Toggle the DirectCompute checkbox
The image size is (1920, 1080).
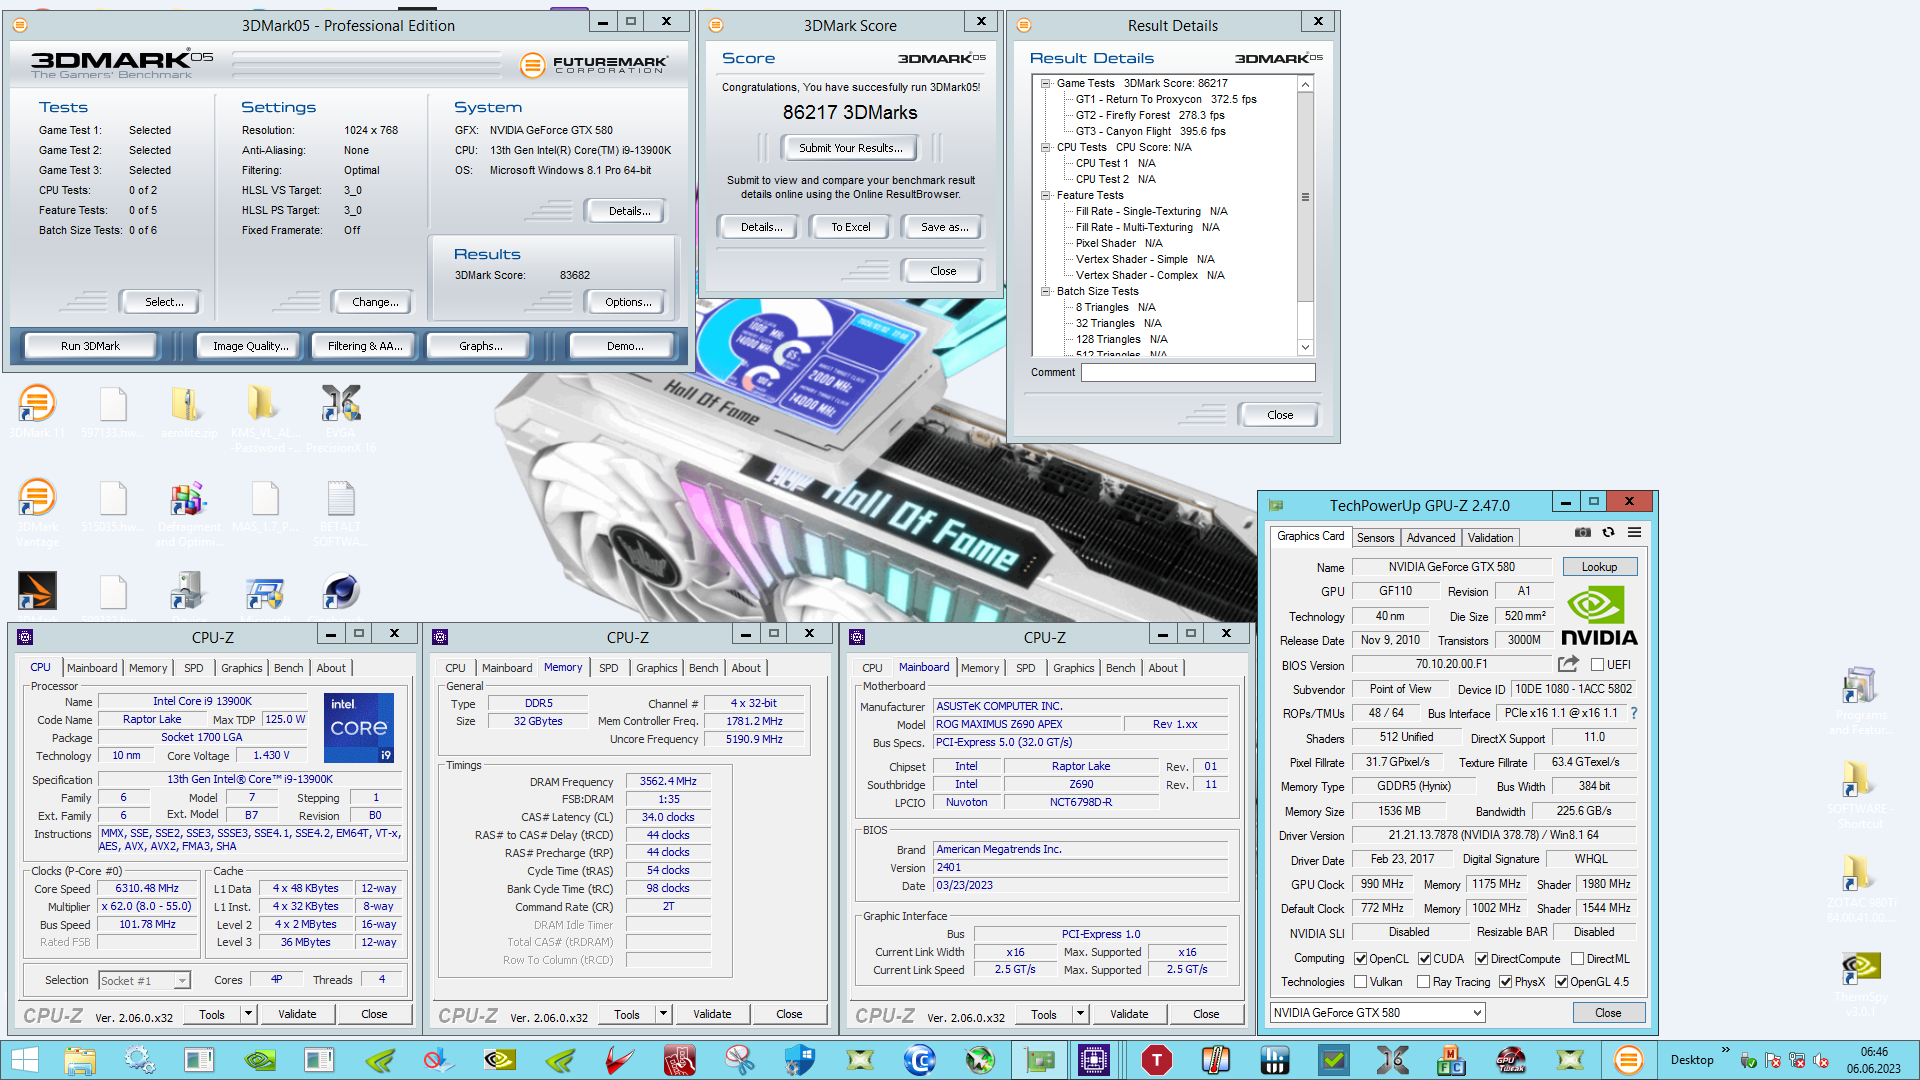(x=1481, y=959)
